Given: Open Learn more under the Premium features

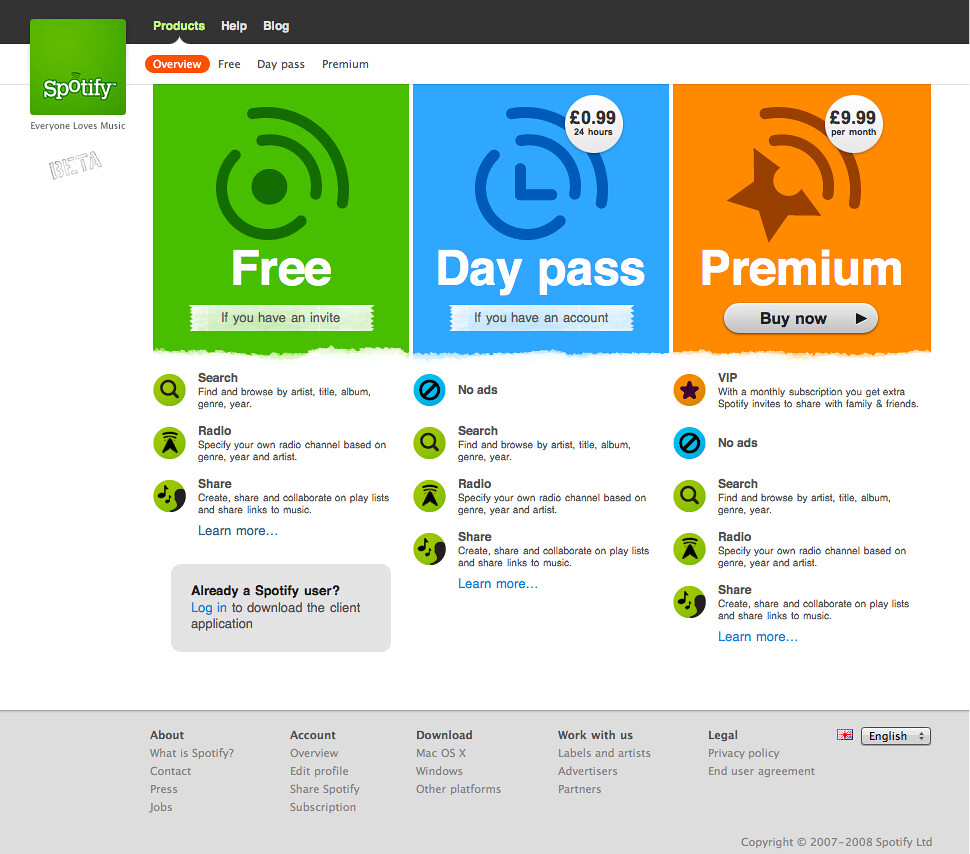Looking at the screenshot, I should 758,637.
